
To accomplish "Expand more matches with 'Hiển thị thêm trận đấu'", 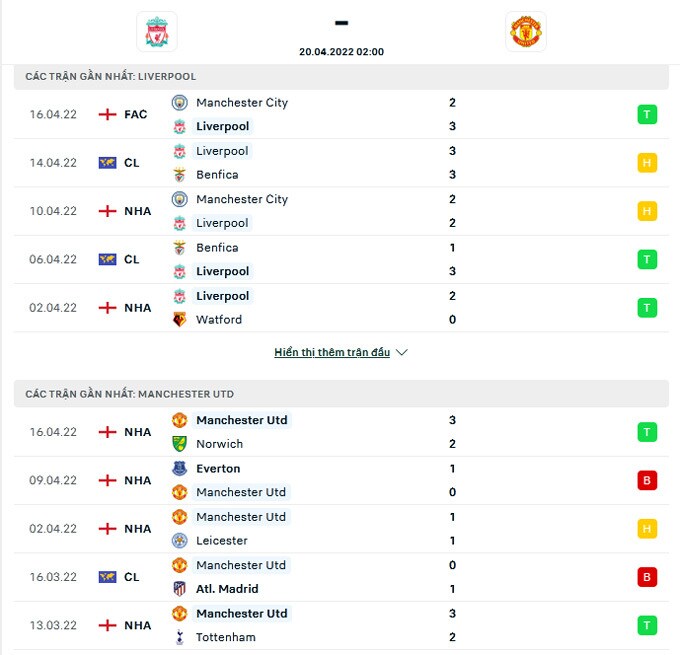I will pos(331,353).
